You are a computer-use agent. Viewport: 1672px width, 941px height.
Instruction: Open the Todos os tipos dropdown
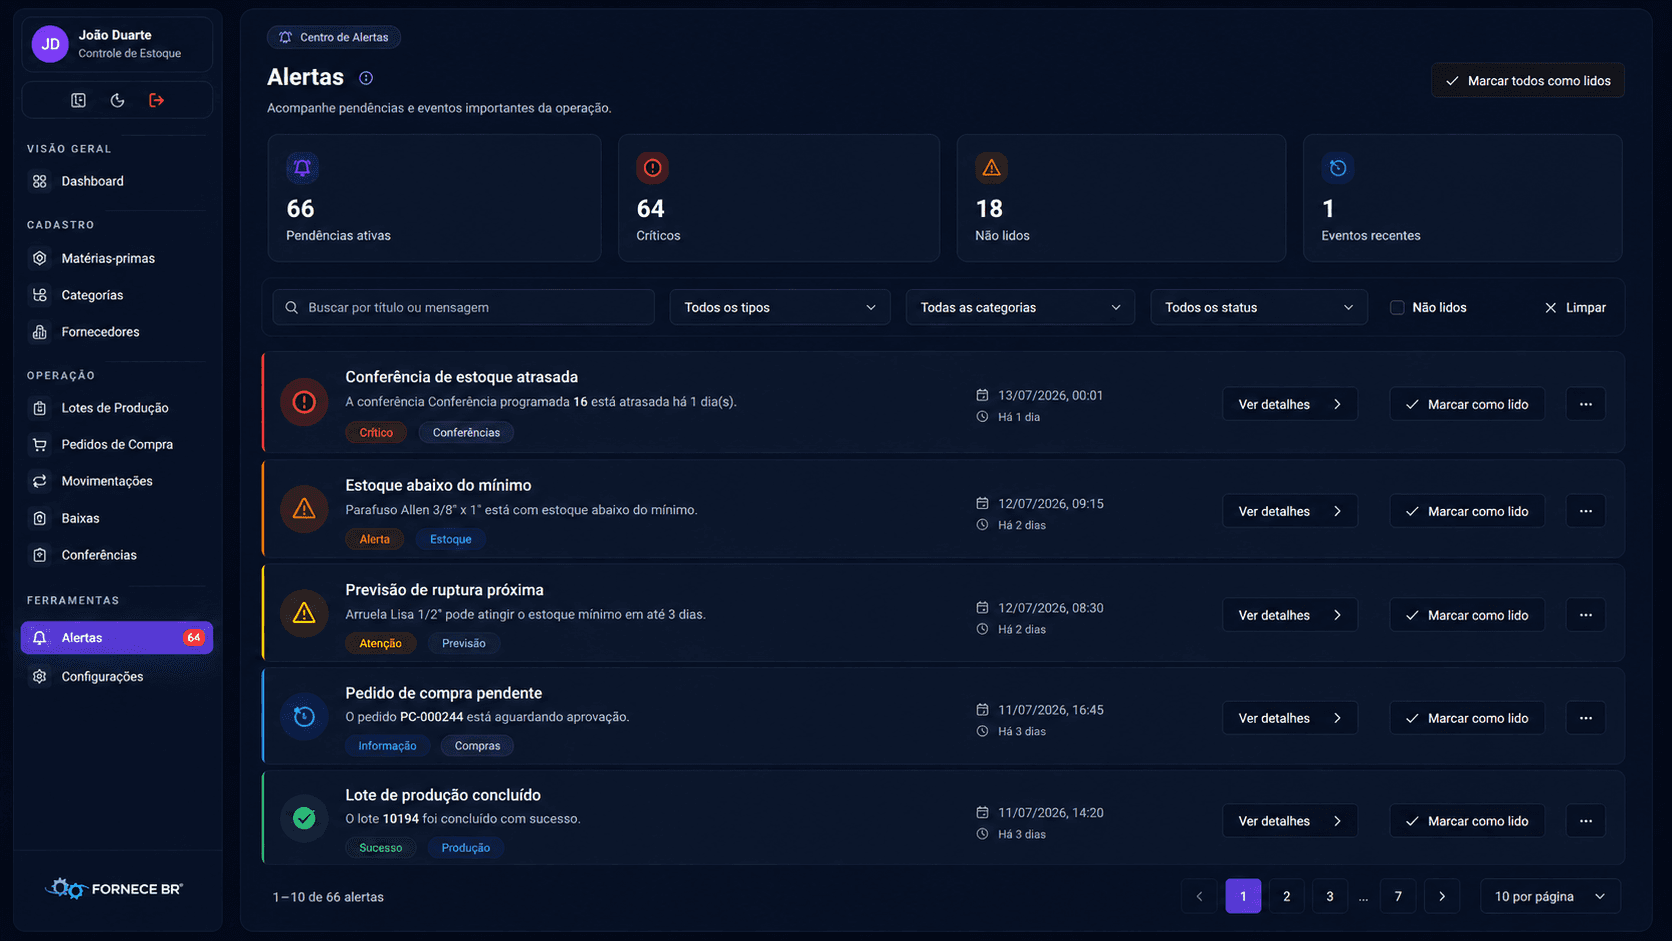coord(780,308)
